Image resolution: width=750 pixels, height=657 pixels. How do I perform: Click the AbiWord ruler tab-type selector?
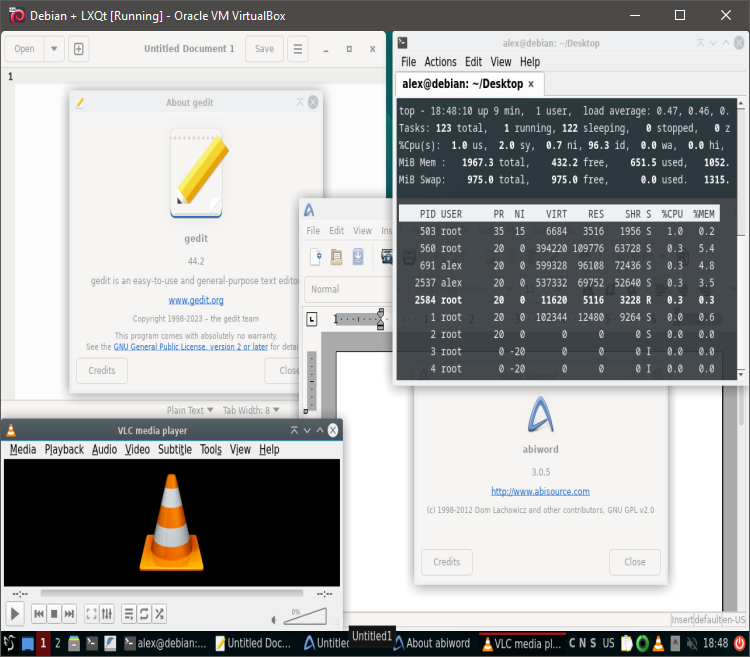[x=311, y=319]
